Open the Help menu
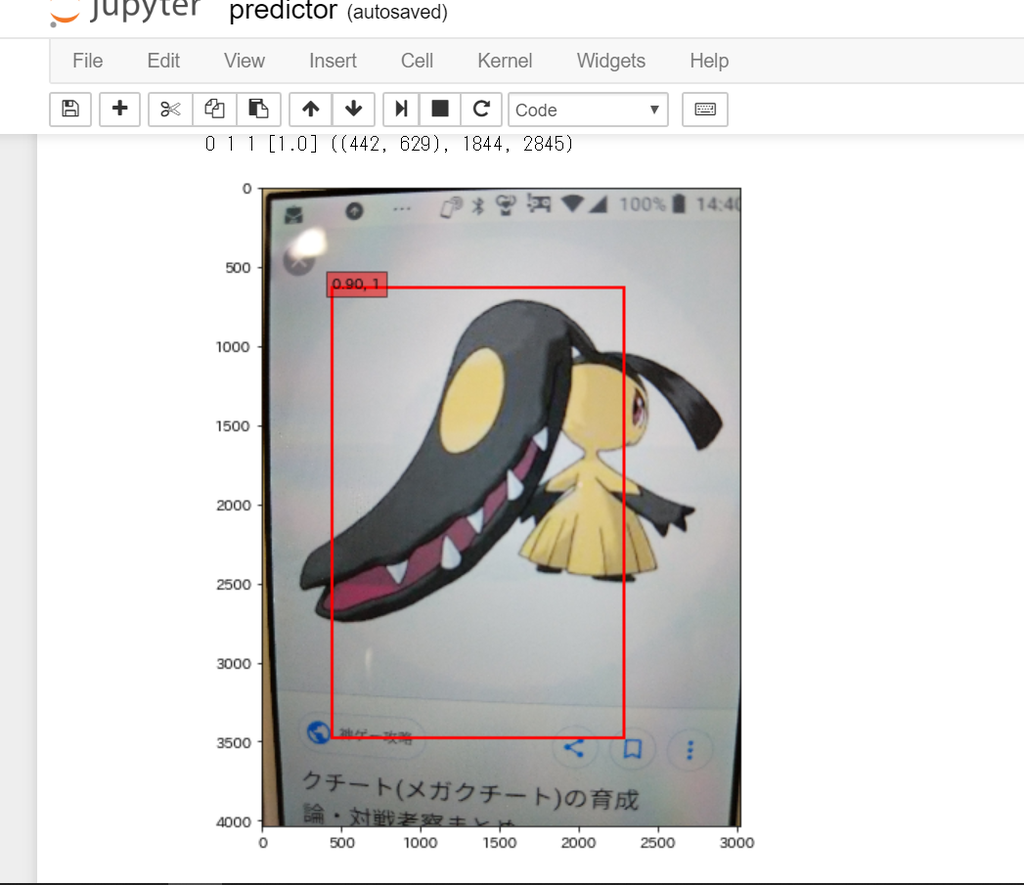 point(709,61)
